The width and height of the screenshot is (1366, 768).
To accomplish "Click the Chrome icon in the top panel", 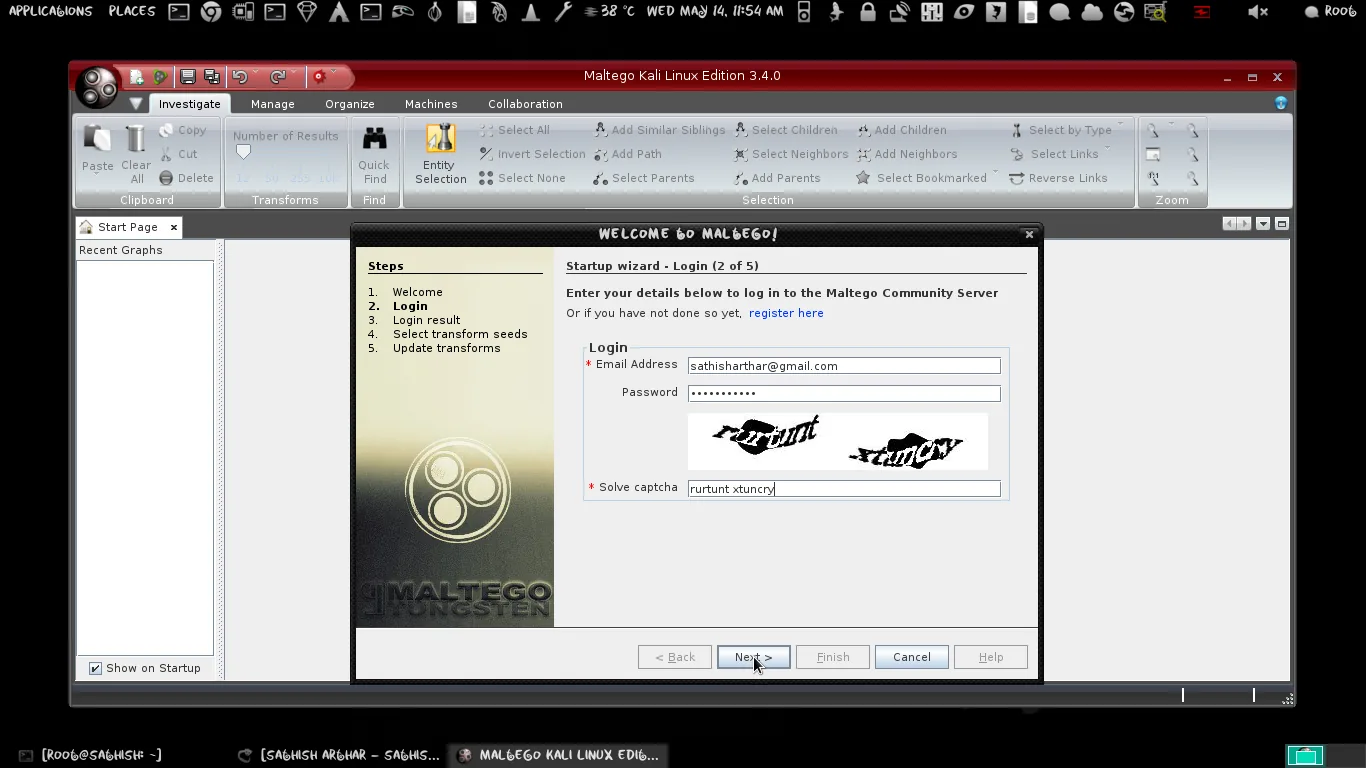I will click(210, 12).
